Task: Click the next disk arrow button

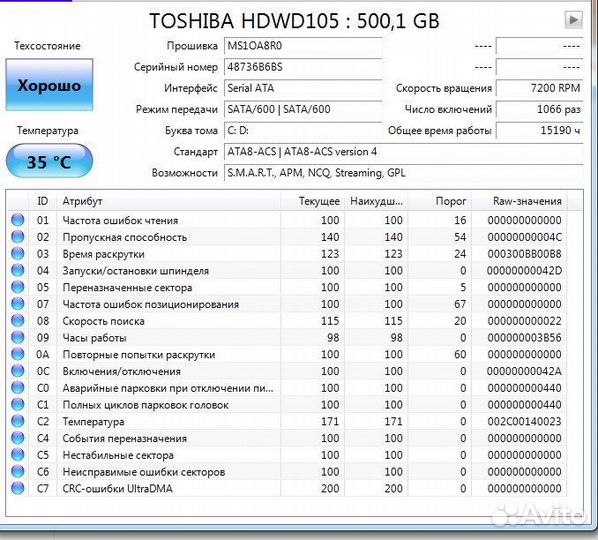Action: pos(573,19)
